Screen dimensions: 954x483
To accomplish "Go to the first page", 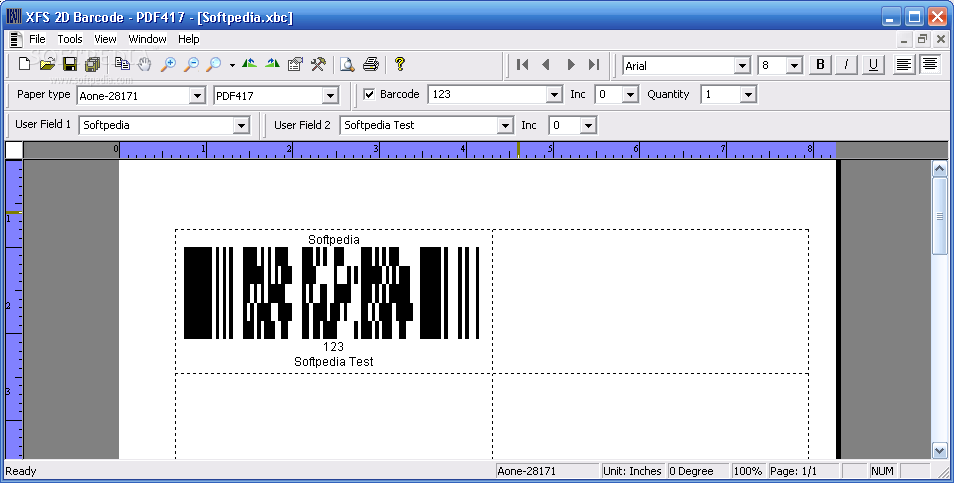I will pyautogui.click(x=522, y=64).
